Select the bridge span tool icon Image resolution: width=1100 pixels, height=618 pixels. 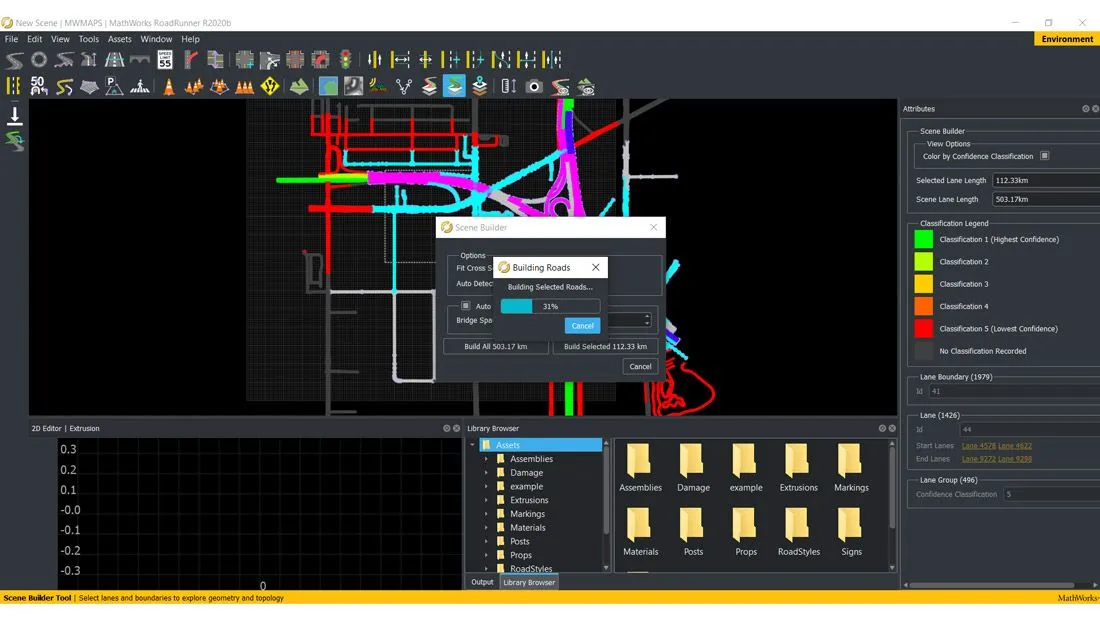[140, 60]
